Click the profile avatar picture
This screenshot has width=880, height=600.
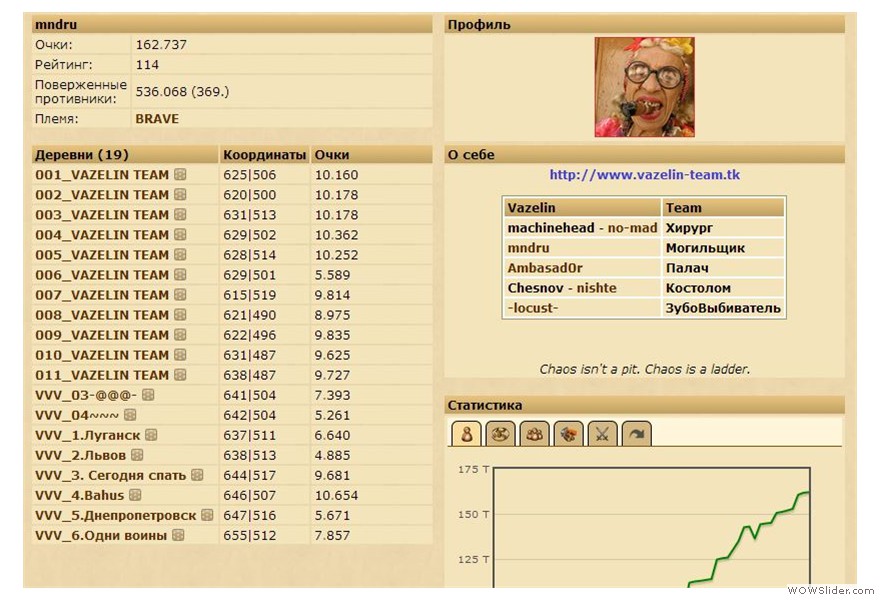click(644, 87)
